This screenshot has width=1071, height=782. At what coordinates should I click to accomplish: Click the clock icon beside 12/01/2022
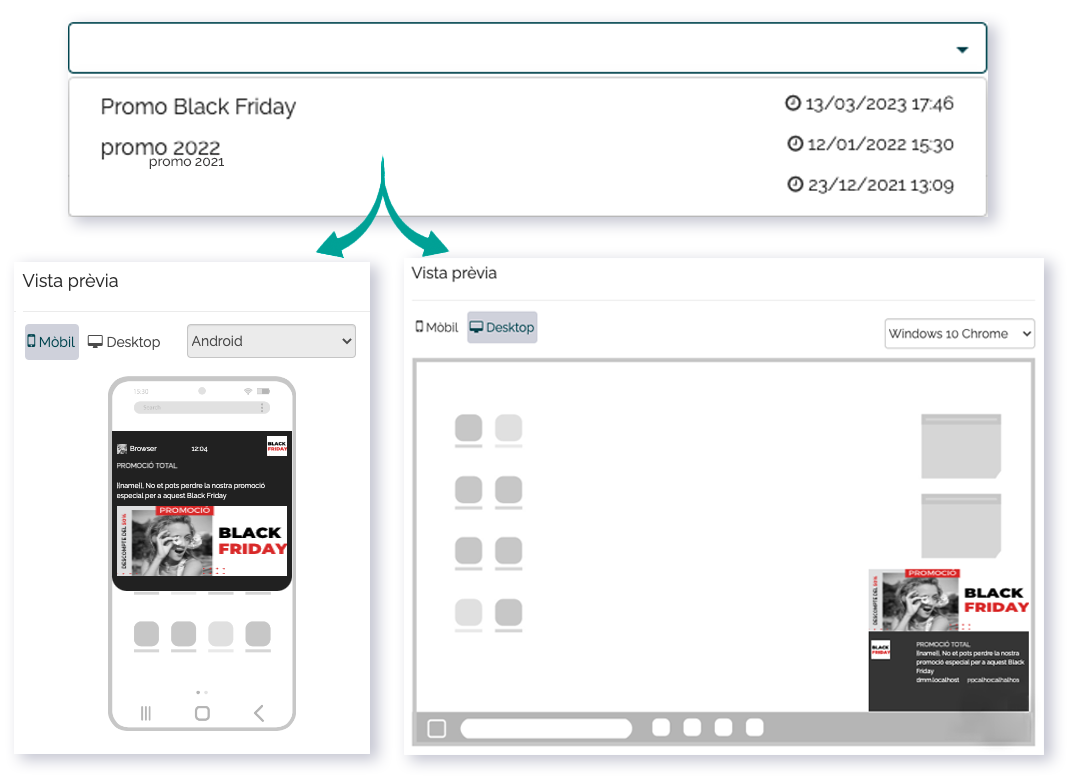(795, 143)
